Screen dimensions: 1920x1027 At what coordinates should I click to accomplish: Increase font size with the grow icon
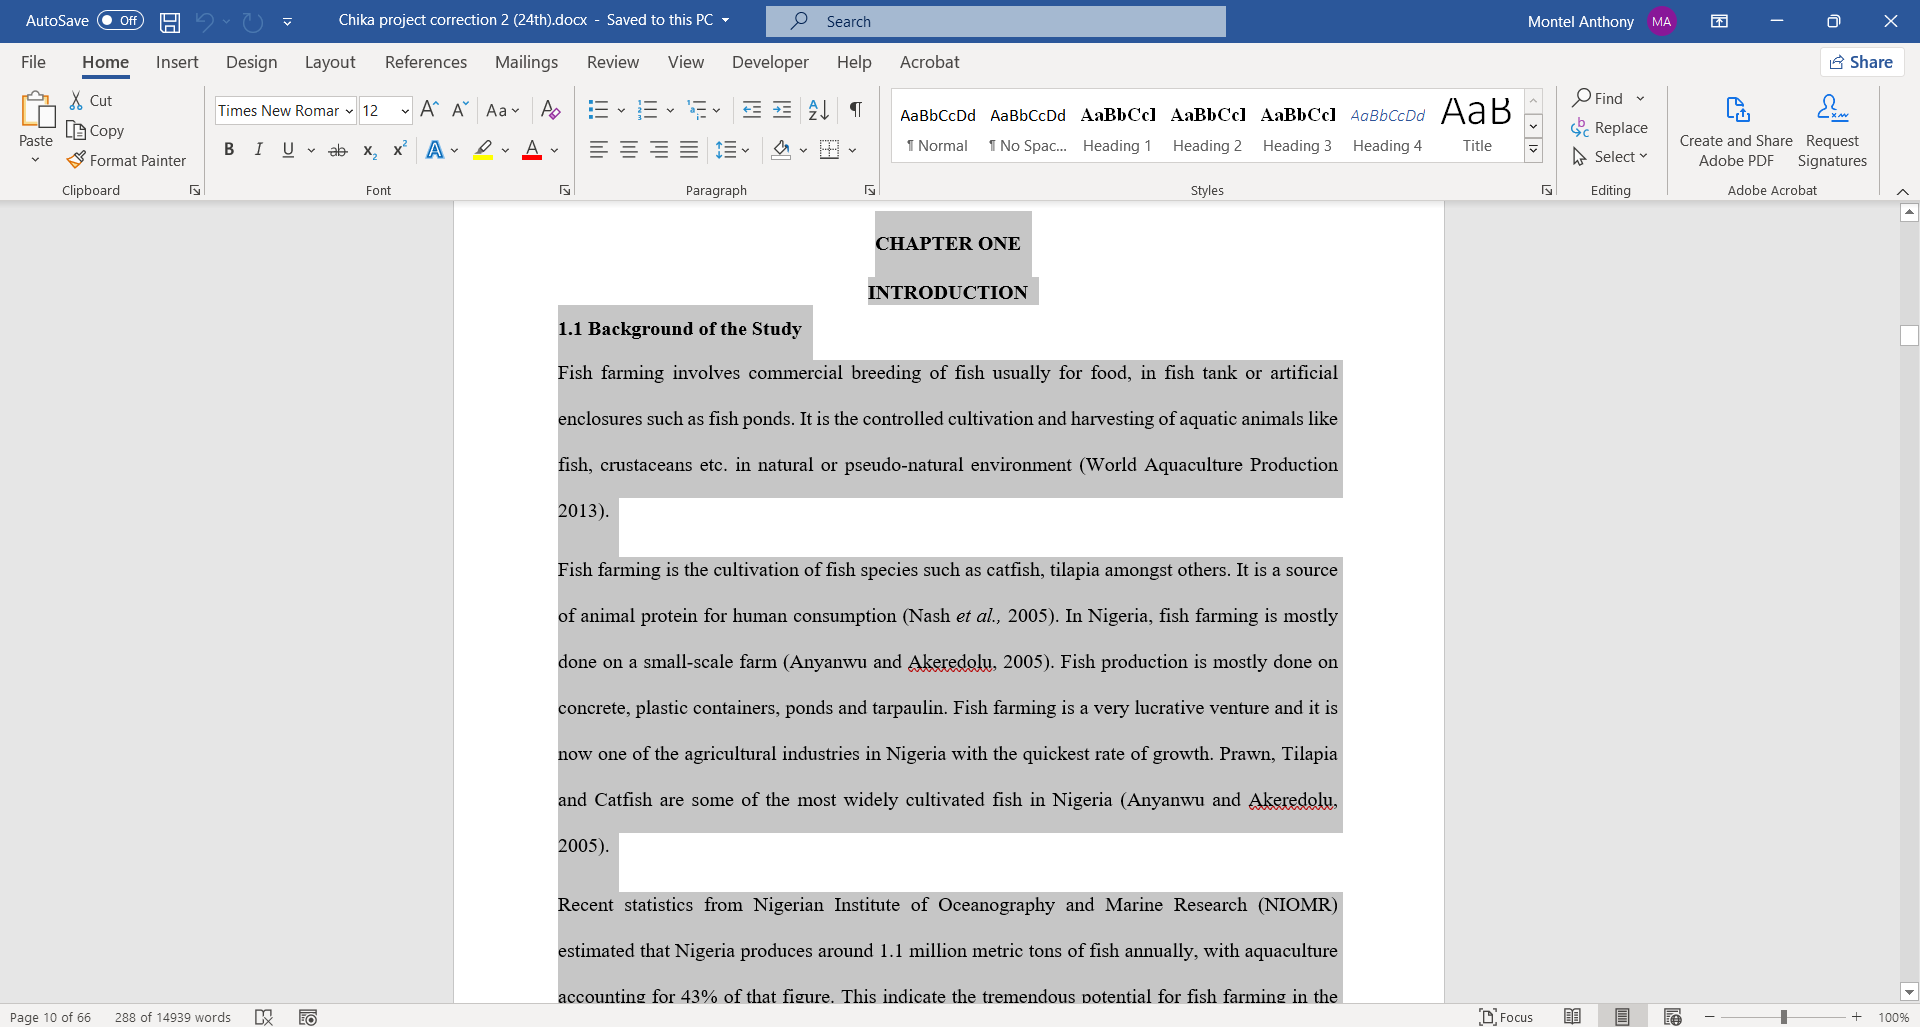[429, 110]
